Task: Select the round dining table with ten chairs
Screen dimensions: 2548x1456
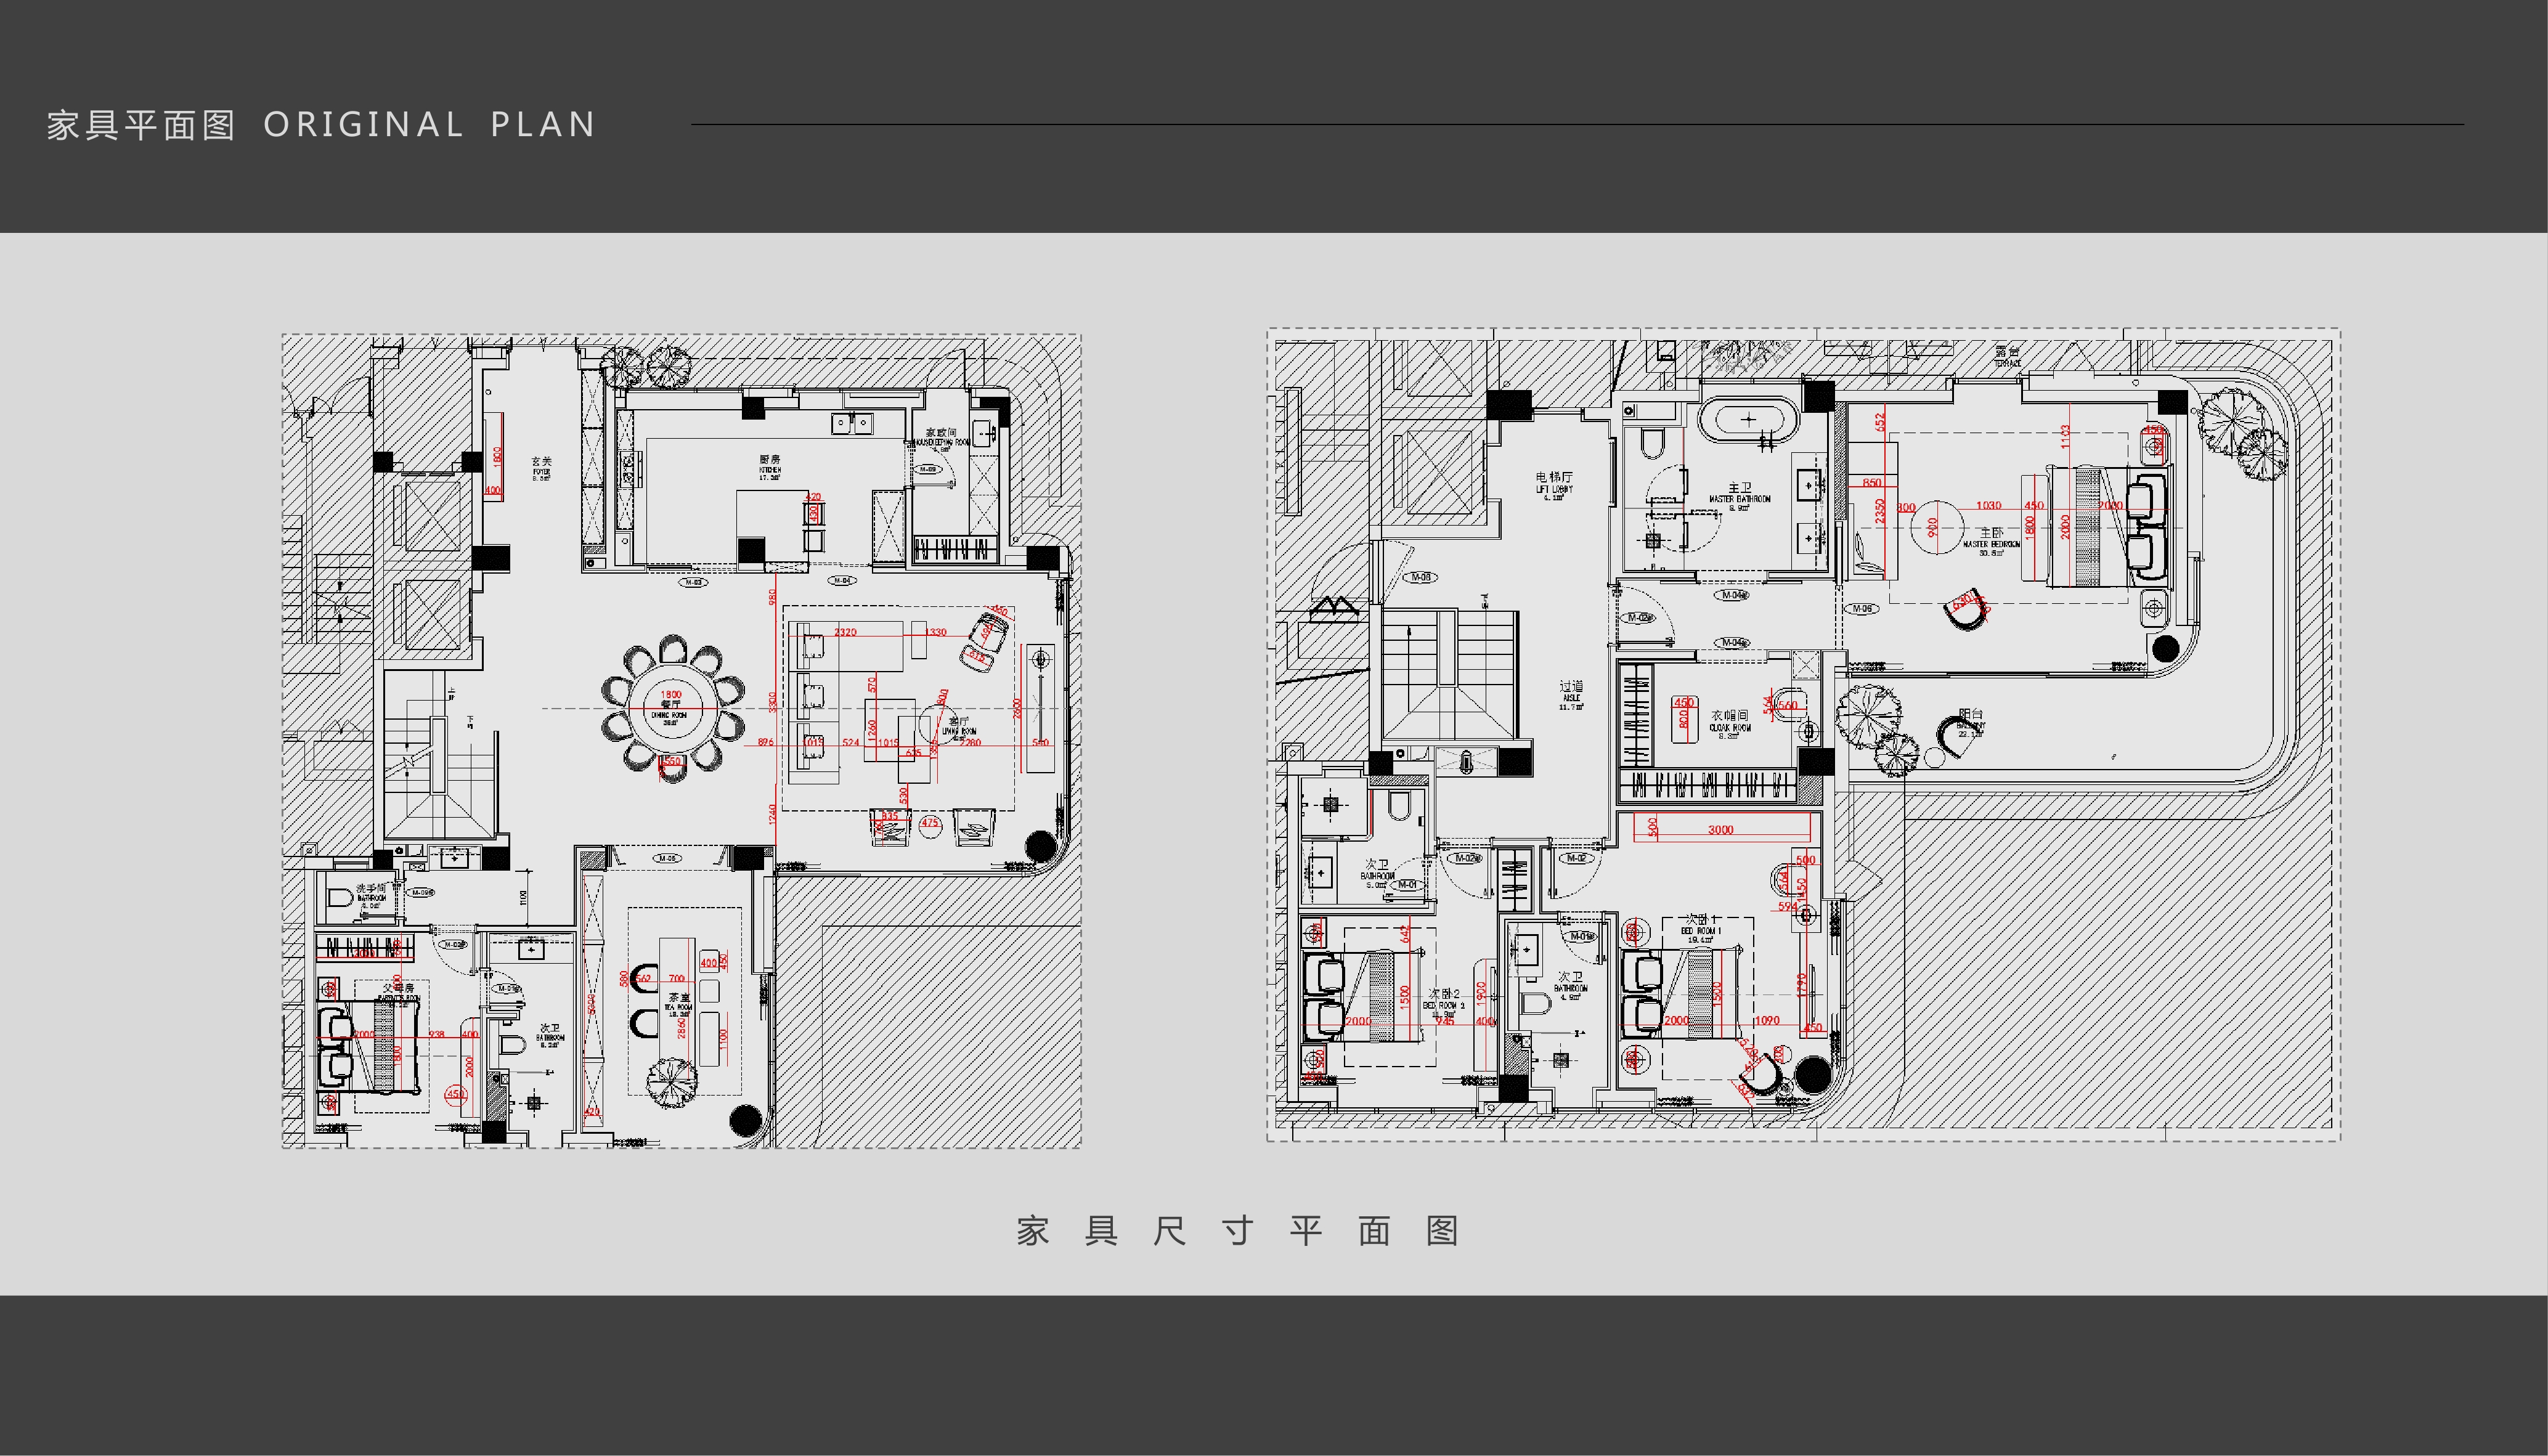Action: pyautogui.click(x=672, y=708)
